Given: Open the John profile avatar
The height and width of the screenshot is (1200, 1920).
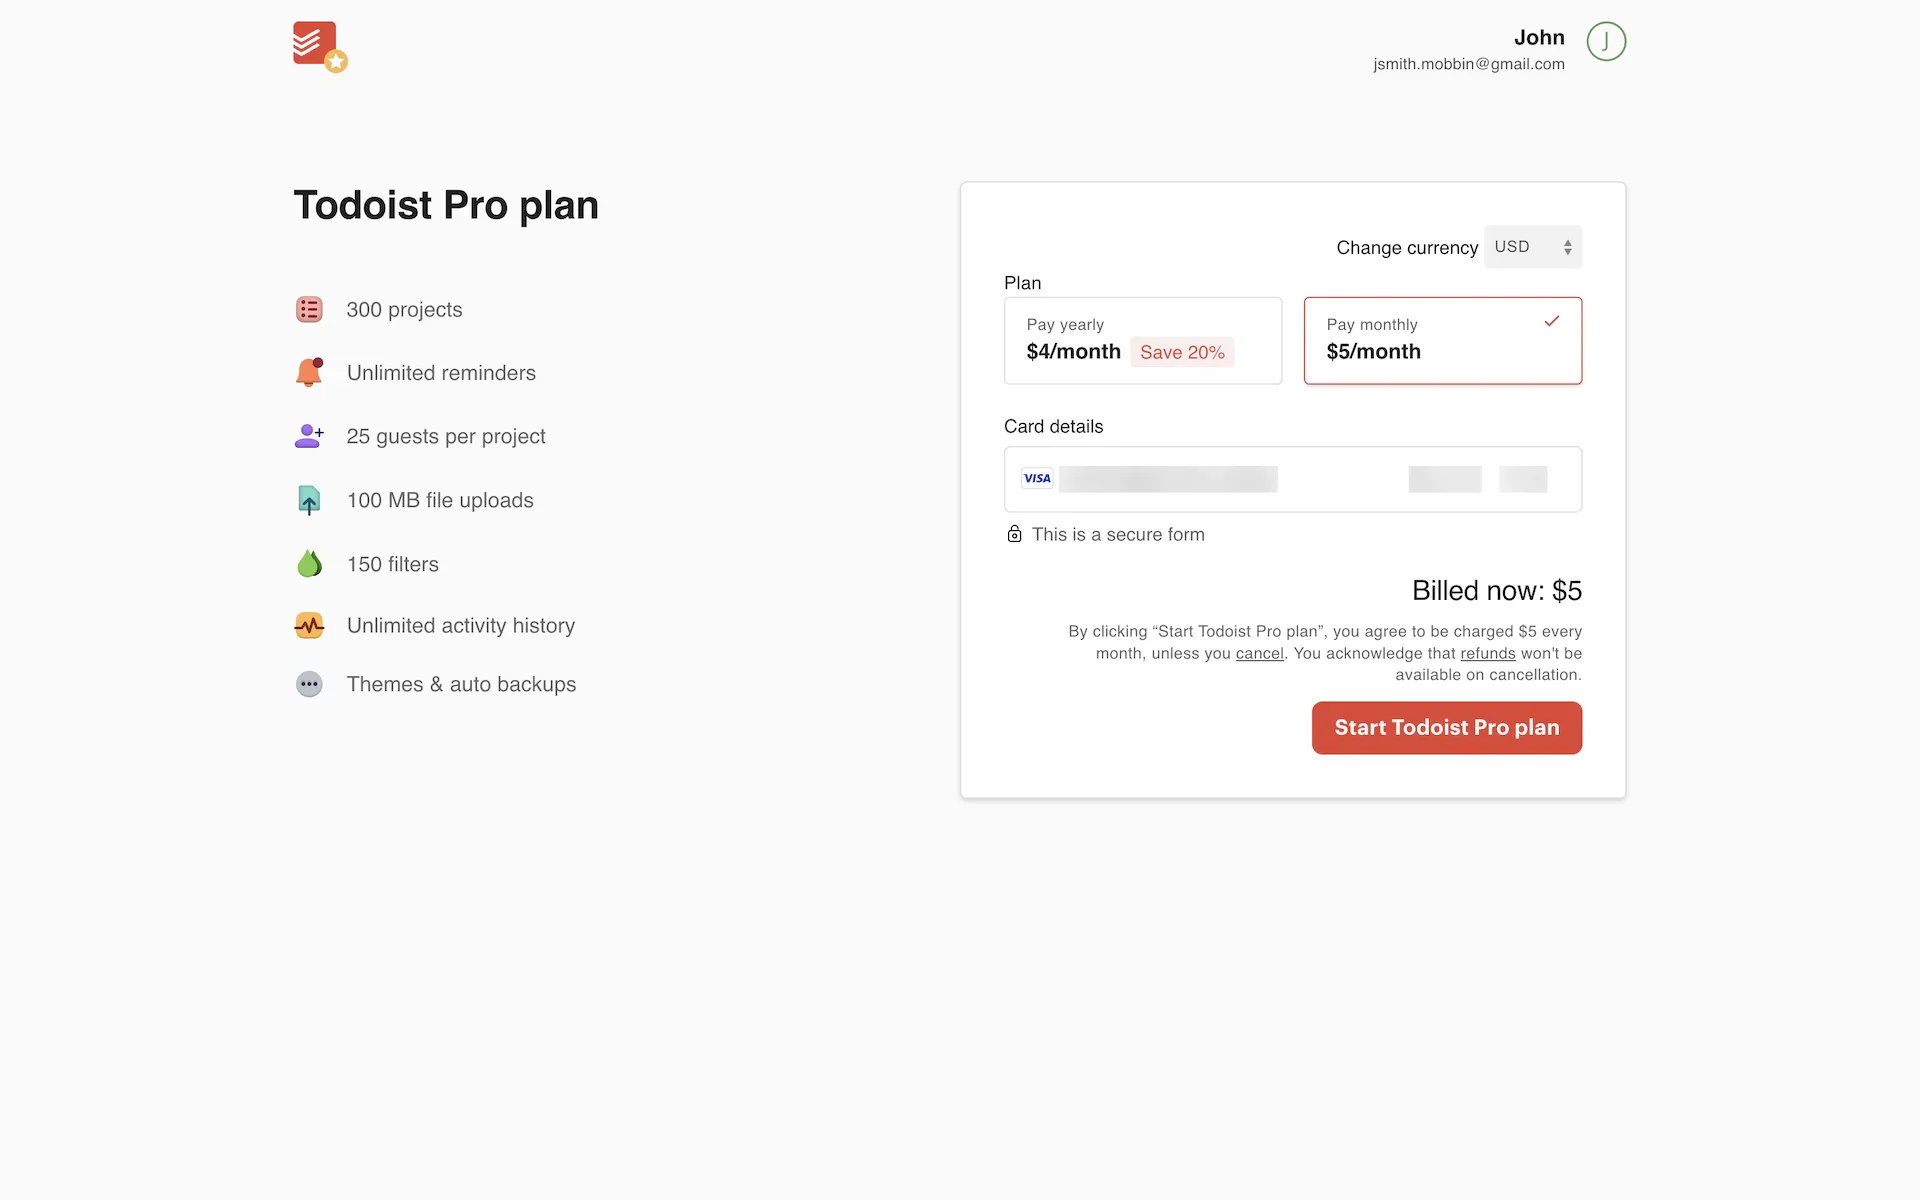Looking at the screenshot, I should (1606, 42).
